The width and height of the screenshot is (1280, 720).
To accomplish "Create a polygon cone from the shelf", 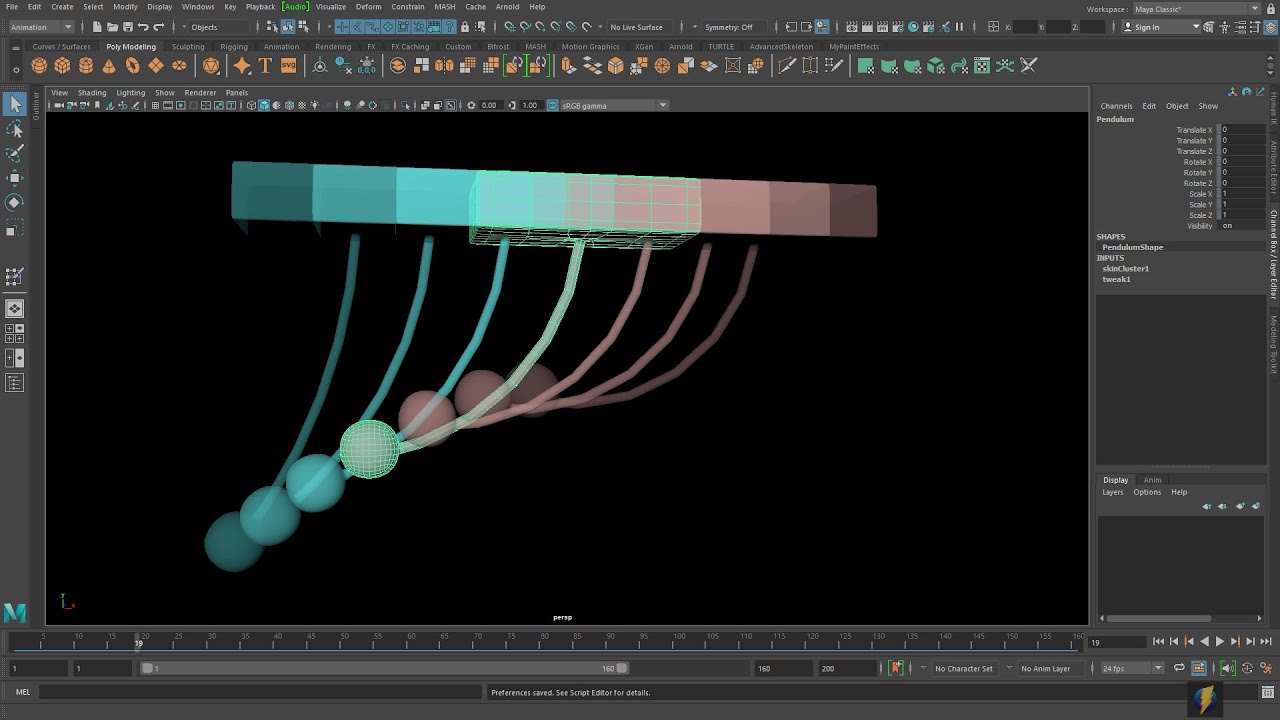I will pyautogui.click(x=109, y=66).
